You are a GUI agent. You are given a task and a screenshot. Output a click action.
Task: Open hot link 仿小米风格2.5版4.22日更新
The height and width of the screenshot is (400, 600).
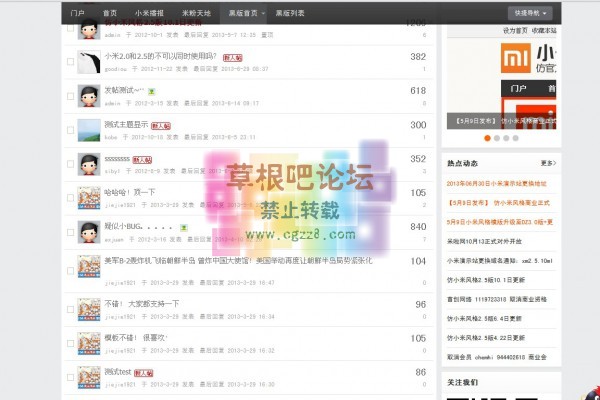click(x=486, y=338)
